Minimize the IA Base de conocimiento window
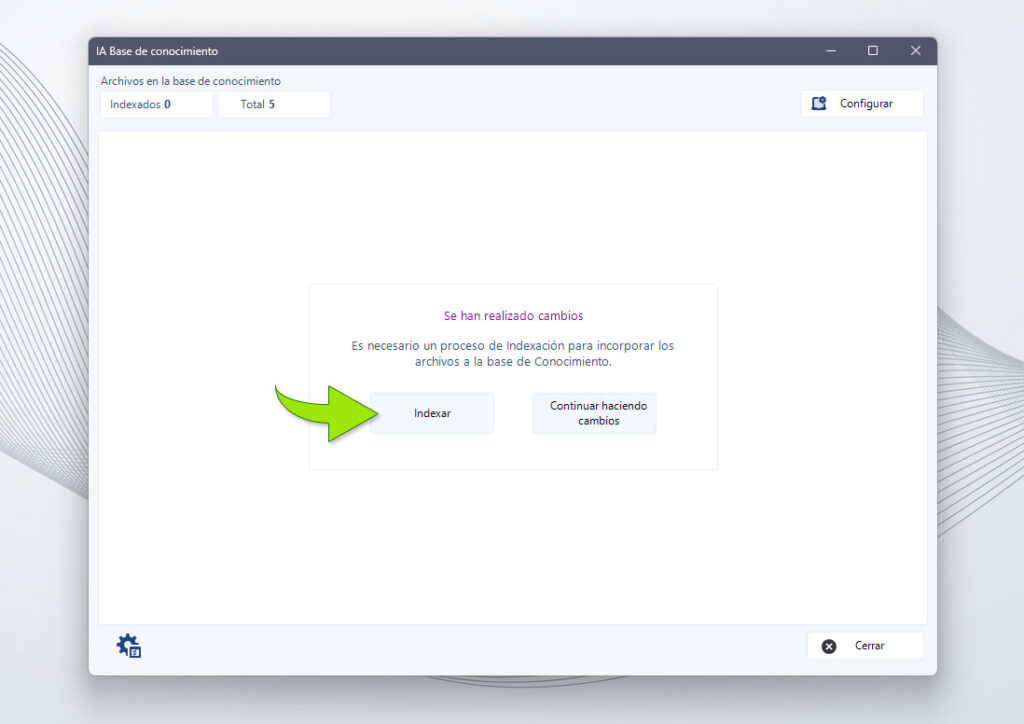 (x=830, y=50)
